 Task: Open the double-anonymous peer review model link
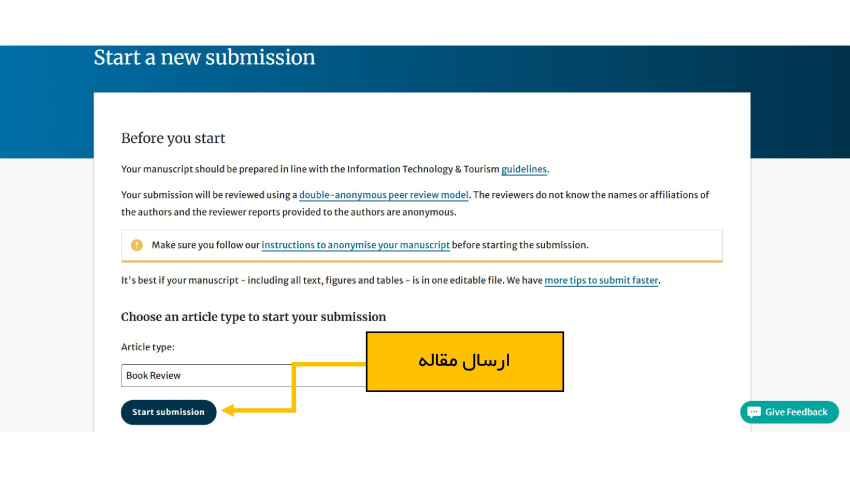coord(383,195)
